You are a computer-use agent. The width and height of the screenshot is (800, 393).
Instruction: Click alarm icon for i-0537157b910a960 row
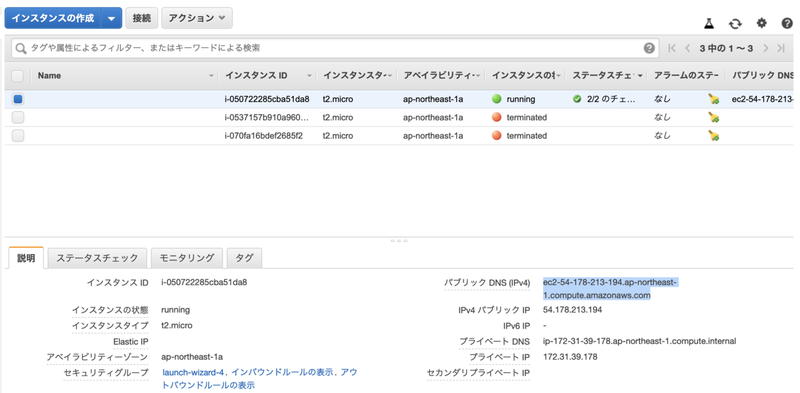pyautogui.click(x=713, y=117)
